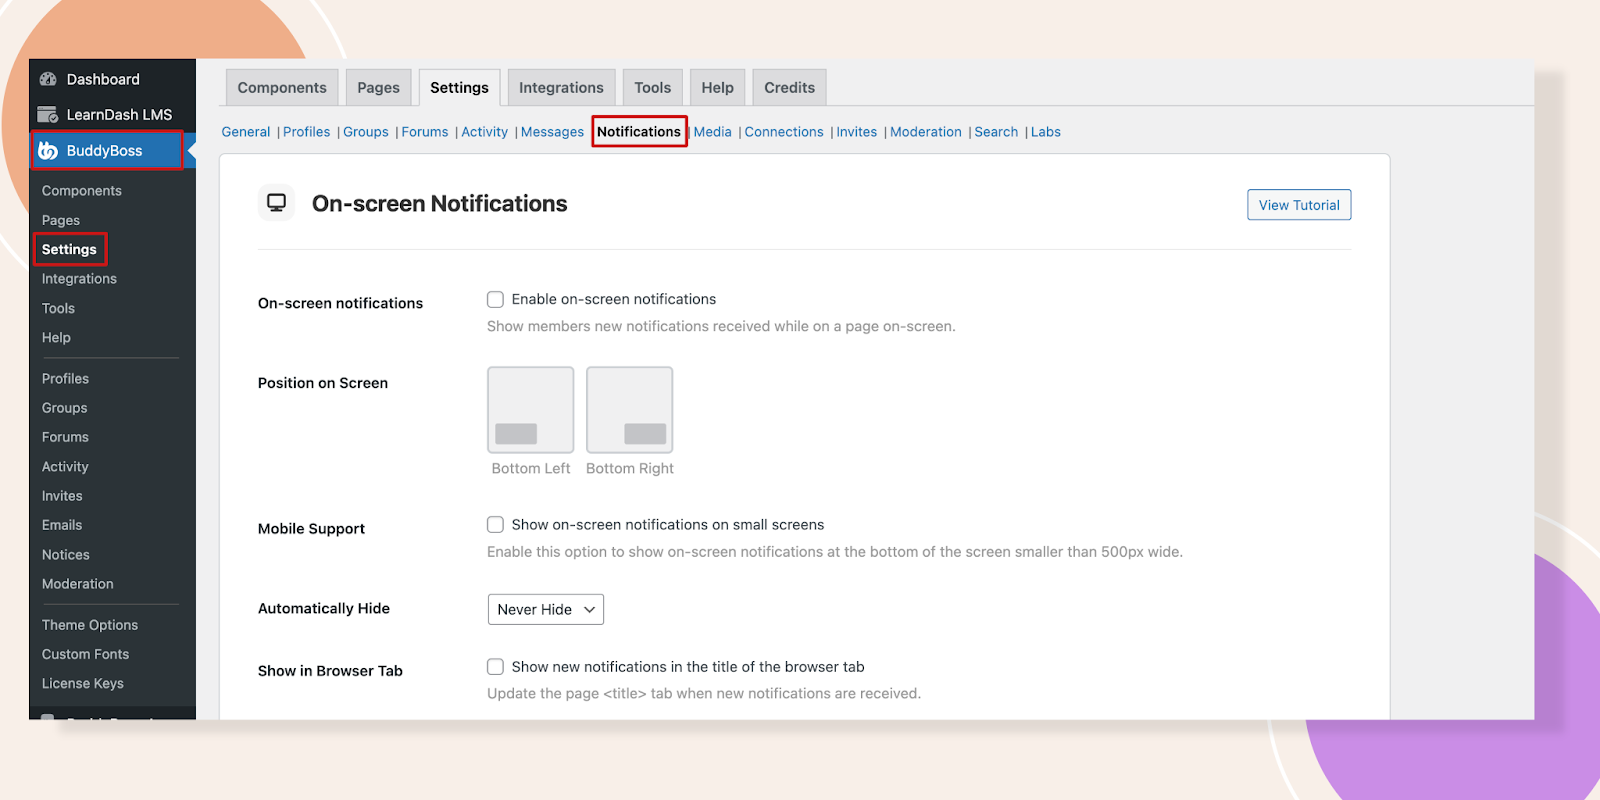Open the Messages settings sub-link
The width and height of the screenshot is (1600, 800).
coord(552,132)
